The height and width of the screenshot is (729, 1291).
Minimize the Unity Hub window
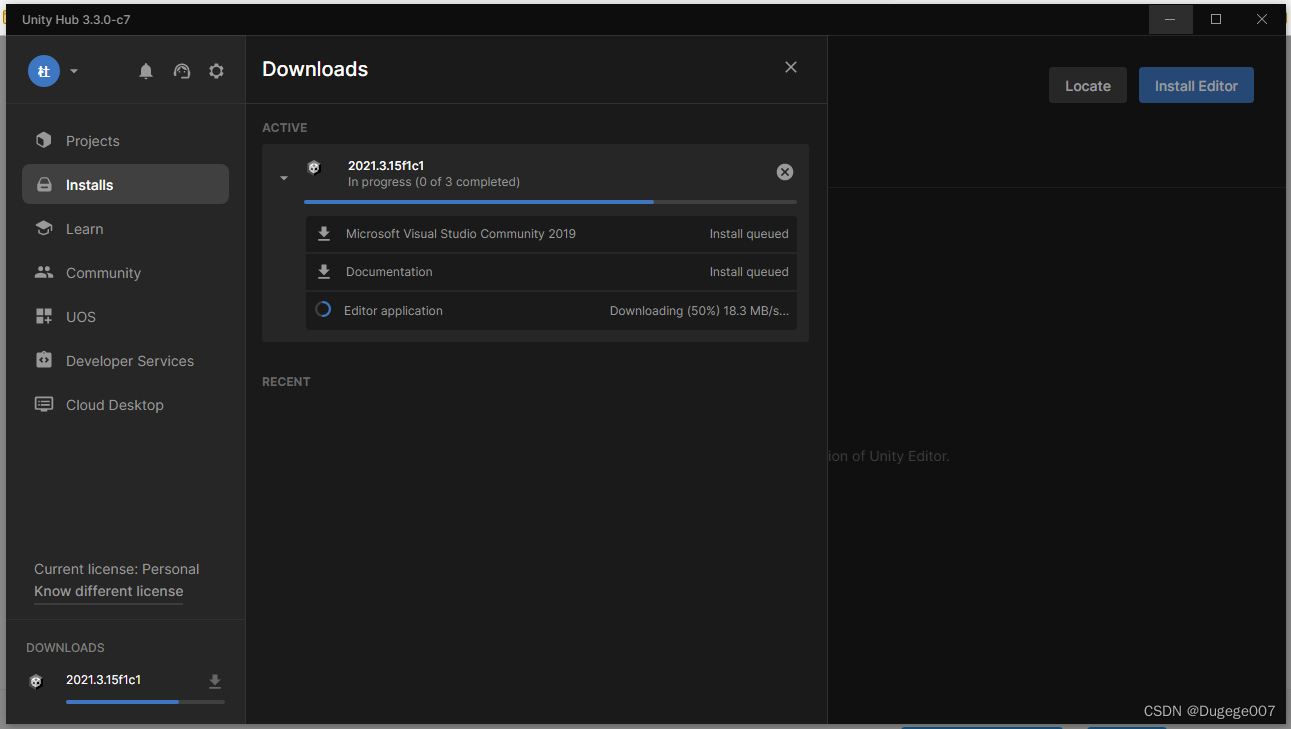coord(1170,19)
